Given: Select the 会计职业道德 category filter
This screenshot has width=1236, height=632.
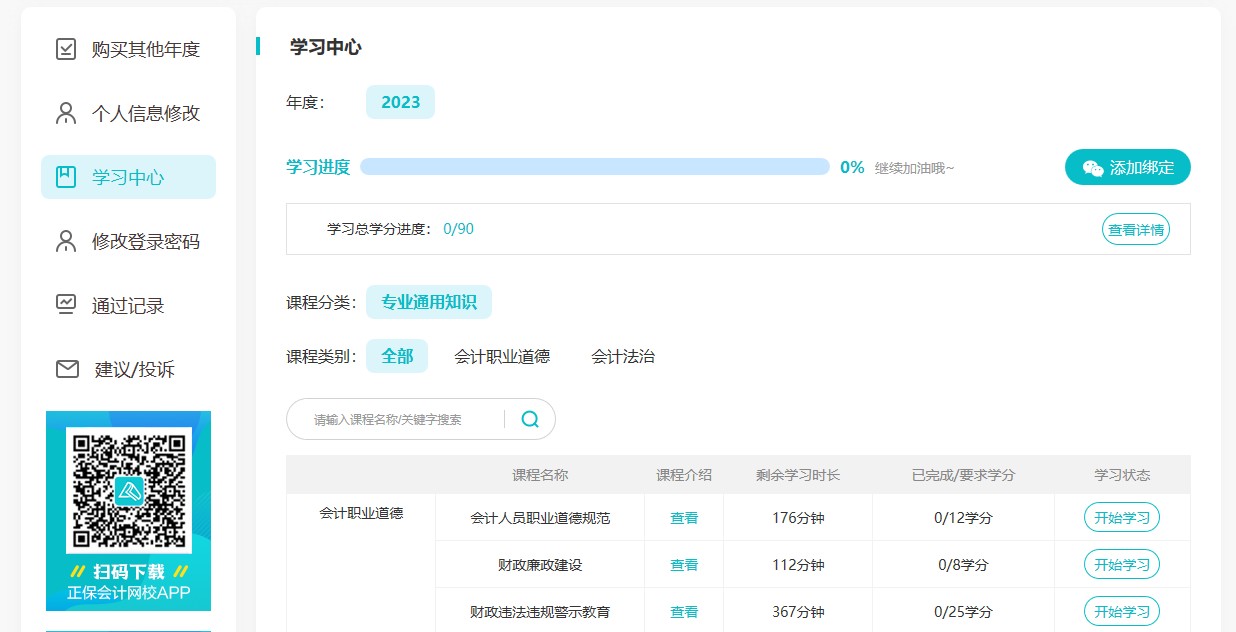Looking at the screenshot, I should (x=502, y=355).
